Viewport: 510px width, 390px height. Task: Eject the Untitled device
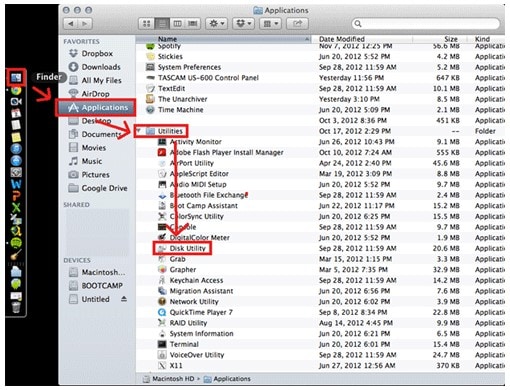coord(124,299)
